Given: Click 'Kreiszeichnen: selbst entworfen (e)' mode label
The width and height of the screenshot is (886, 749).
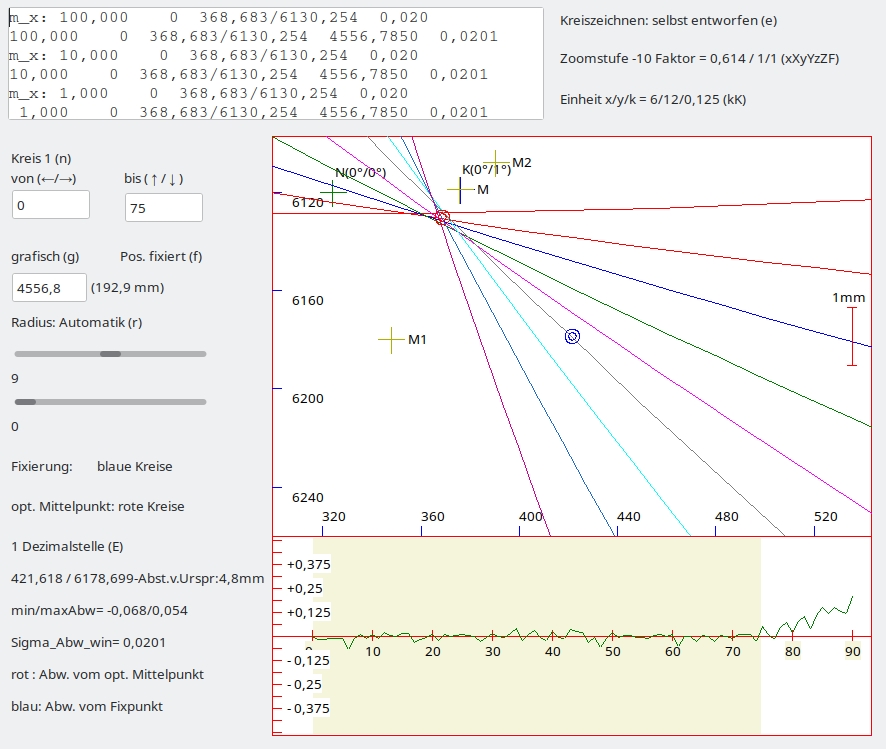Looking at the screenshot, I should [668, 20].
